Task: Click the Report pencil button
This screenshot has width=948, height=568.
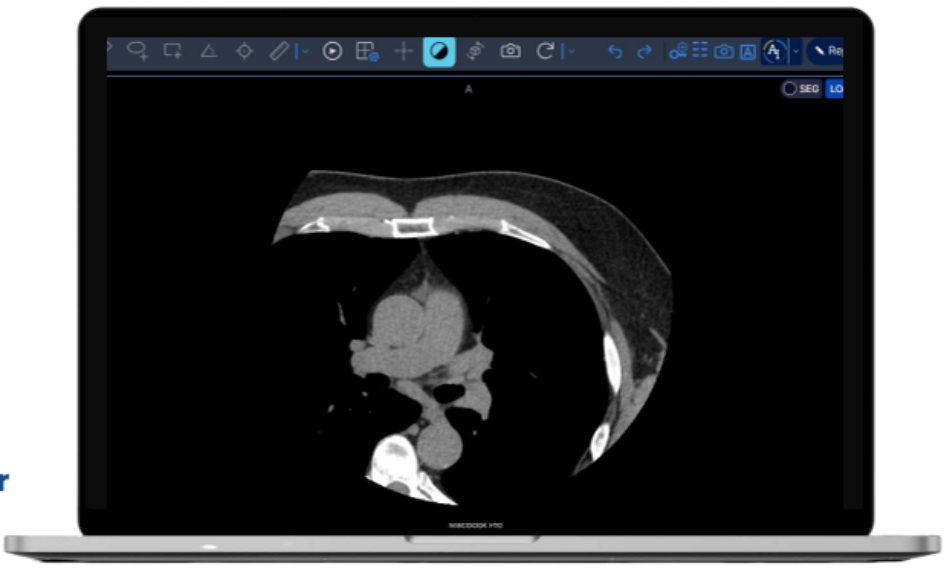Action: pos(826,51)
